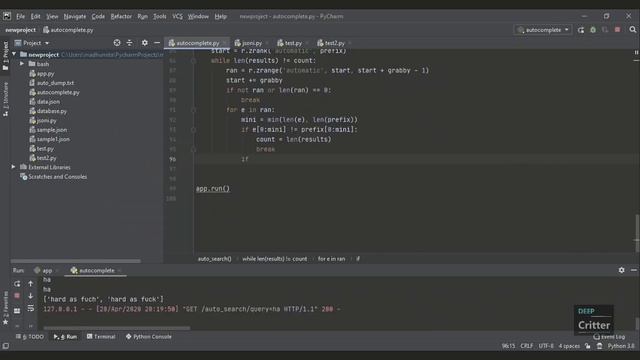Screen dimensions: 640x360
Task: Click the Python 3.8 interpreter in status bar
Action: point(621,346)
